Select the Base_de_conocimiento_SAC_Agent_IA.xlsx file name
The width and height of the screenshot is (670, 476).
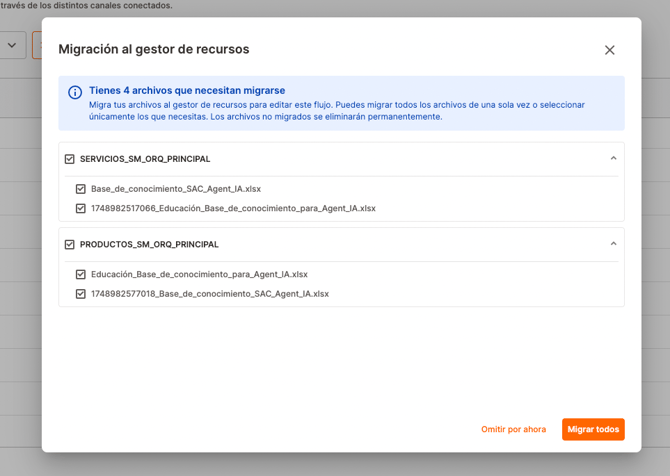click(176, 189)
